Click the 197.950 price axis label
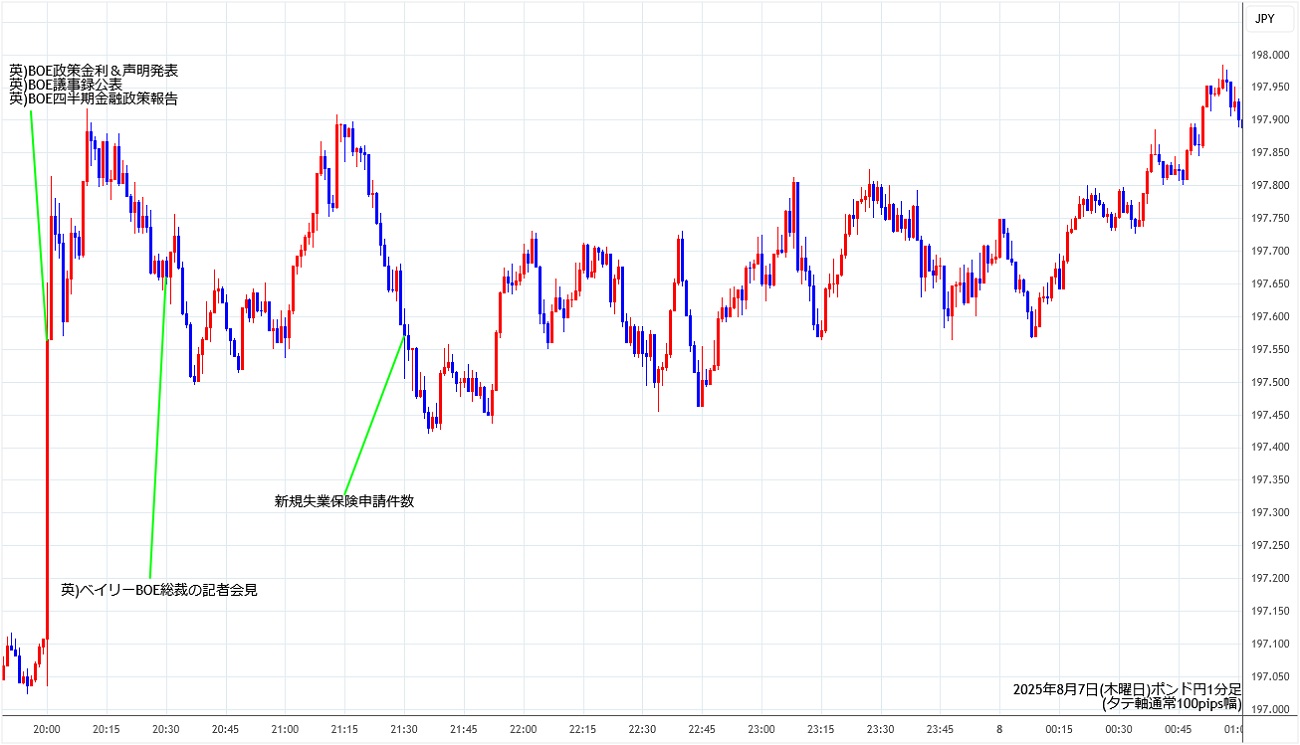This screenshot has height=745, width=1300. [x=1269, y=87]
